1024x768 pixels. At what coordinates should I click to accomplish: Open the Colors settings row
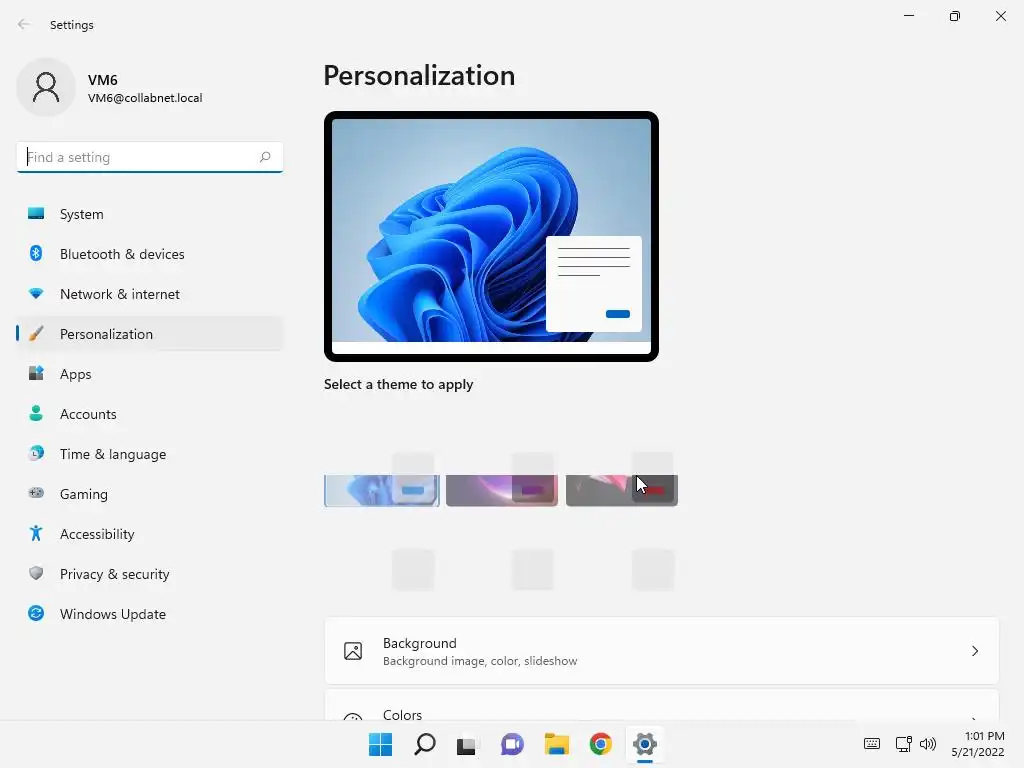[x=662, y=705]
